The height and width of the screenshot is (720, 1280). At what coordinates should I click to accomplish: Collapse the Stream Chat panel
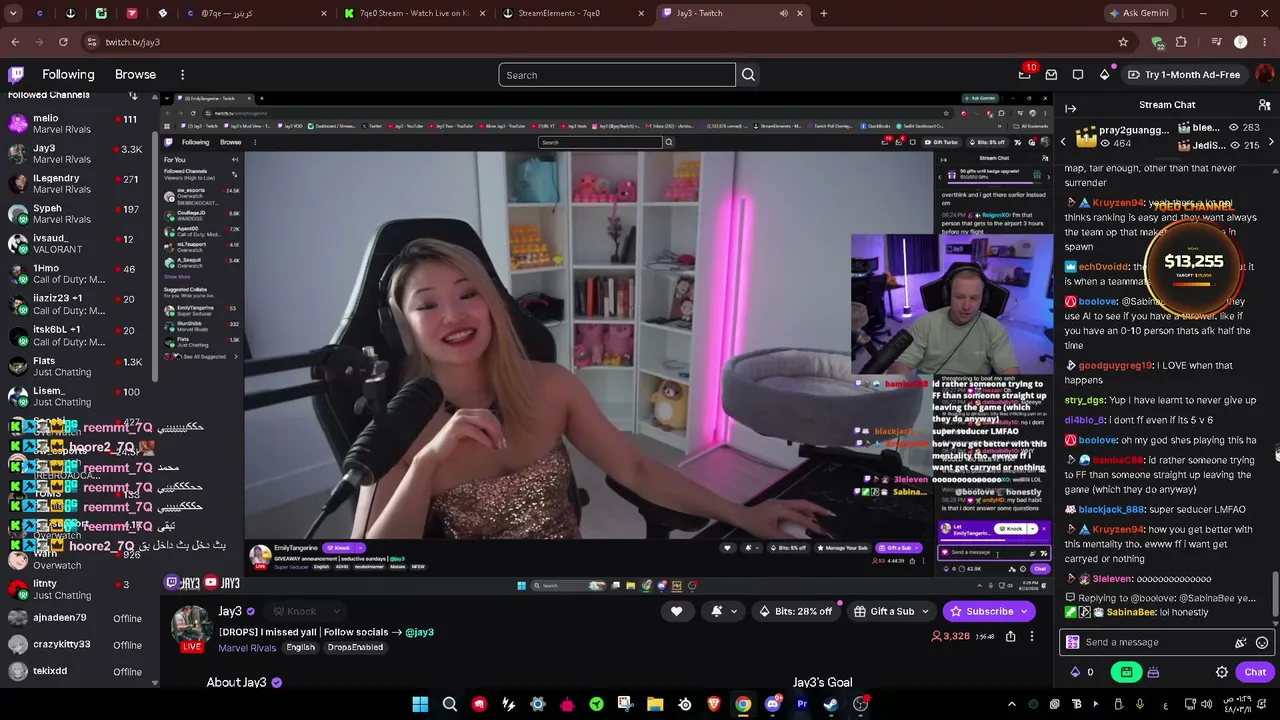click(x=1070, y=108)
